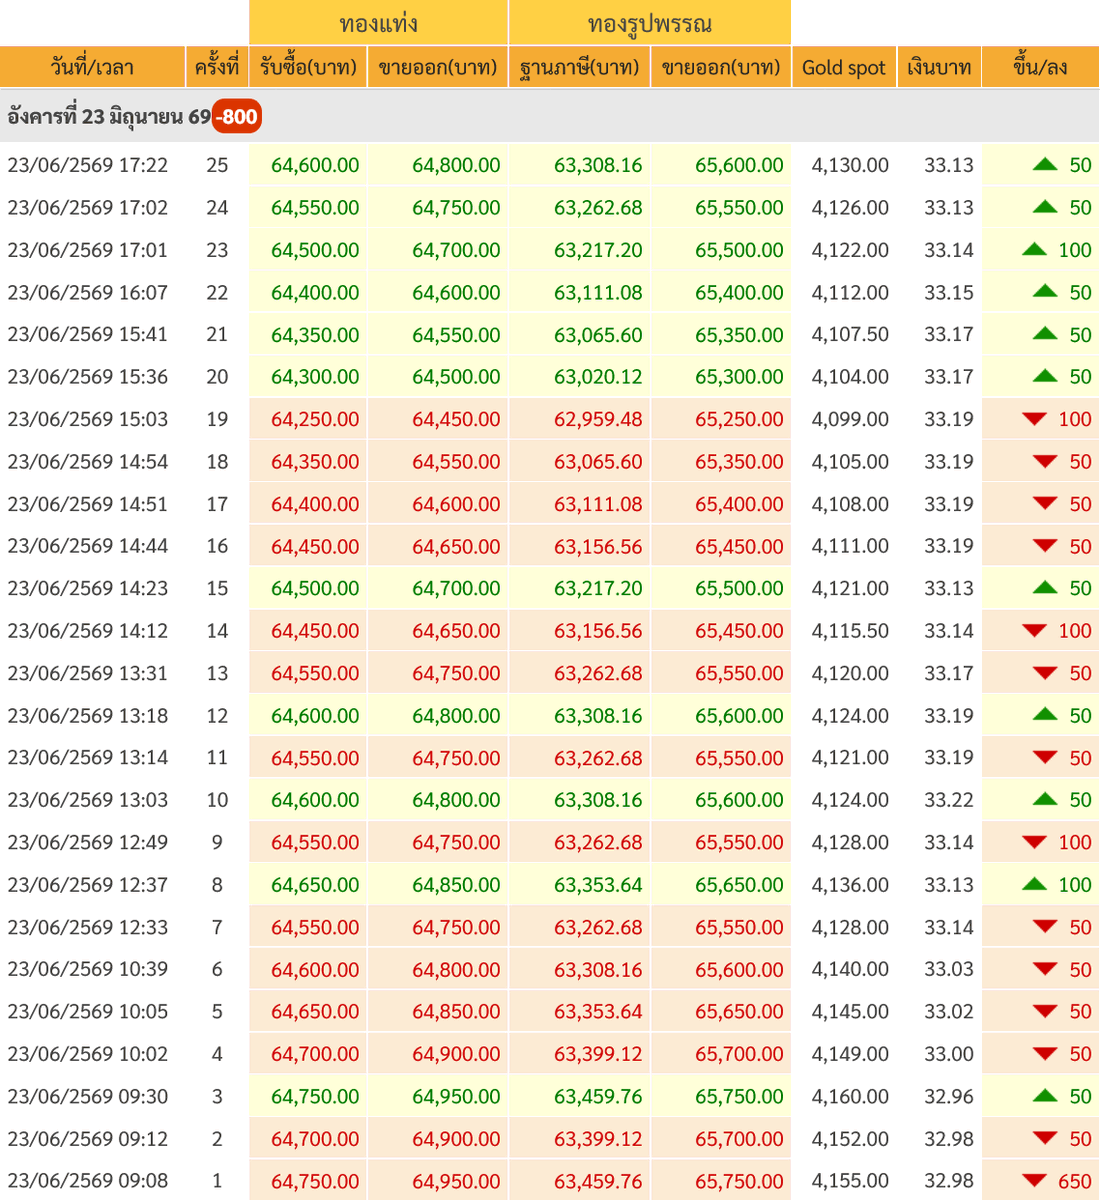Click round number 25 in ครั้งที่ column

pyautogui.click(x=217, y=165)
